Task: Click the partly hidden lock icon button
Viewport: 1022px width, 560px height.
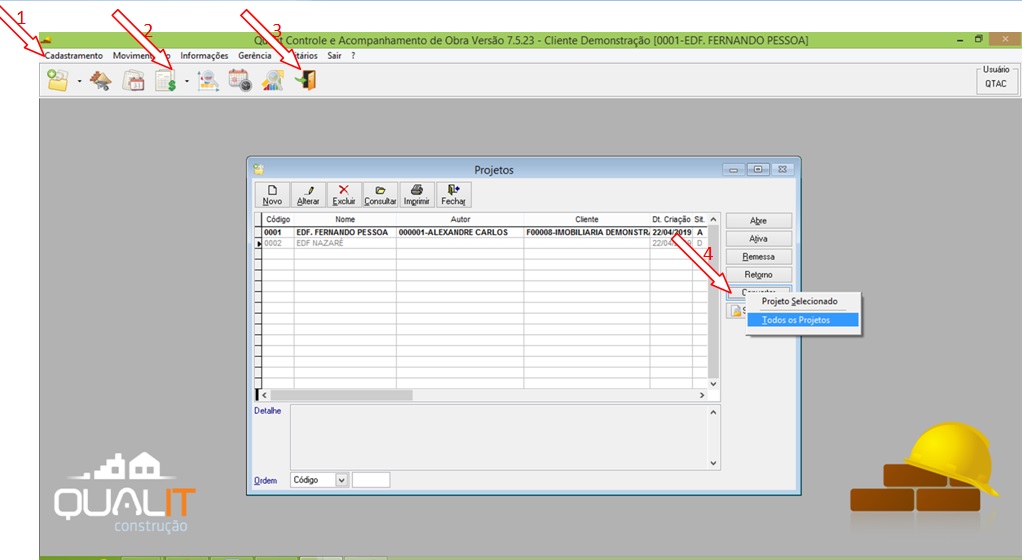Action: (736, 311)
